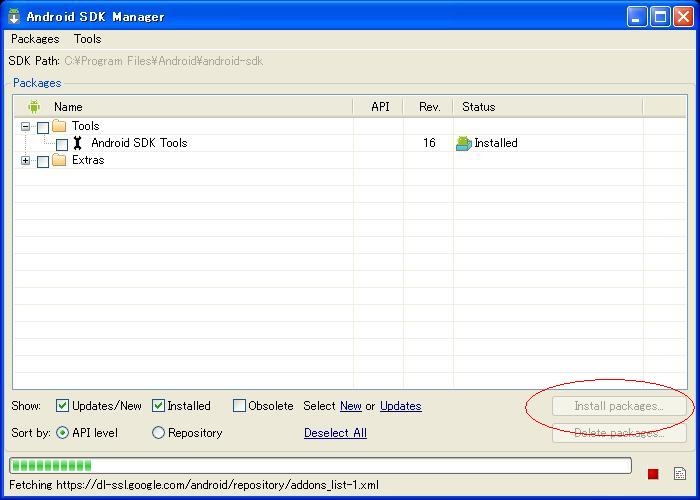Click the revision value 16
700x500 pixels.
tap(429, 143)
